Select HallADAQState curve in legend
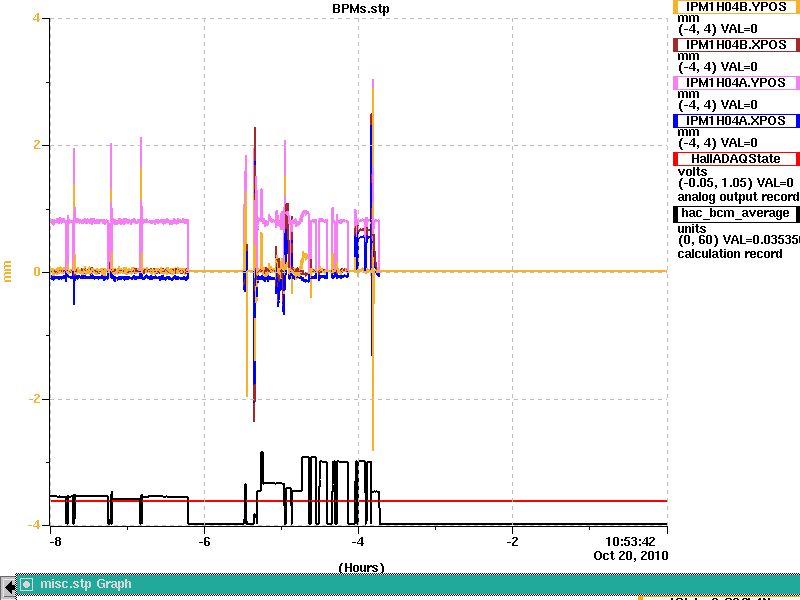 [x=736, y=159]
